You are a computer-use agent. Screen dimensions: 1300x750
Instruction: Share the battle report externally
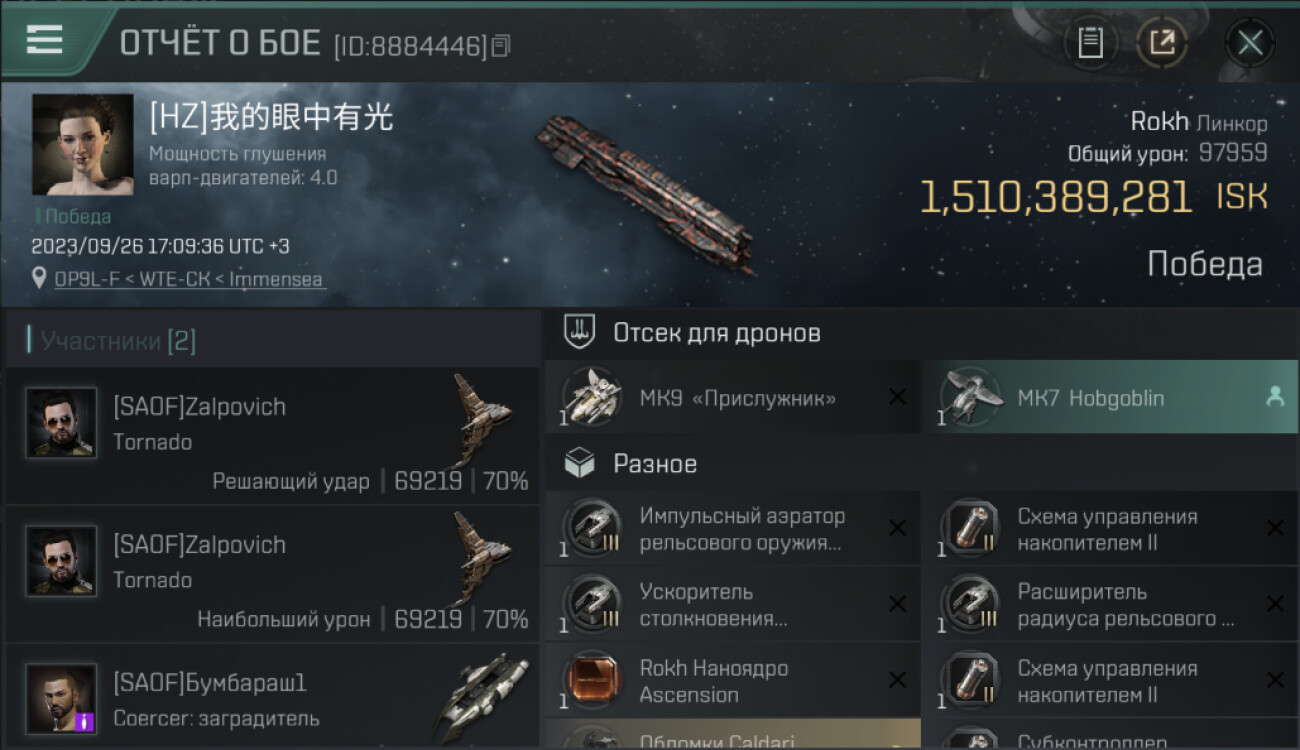click(x=1162, y=43)
